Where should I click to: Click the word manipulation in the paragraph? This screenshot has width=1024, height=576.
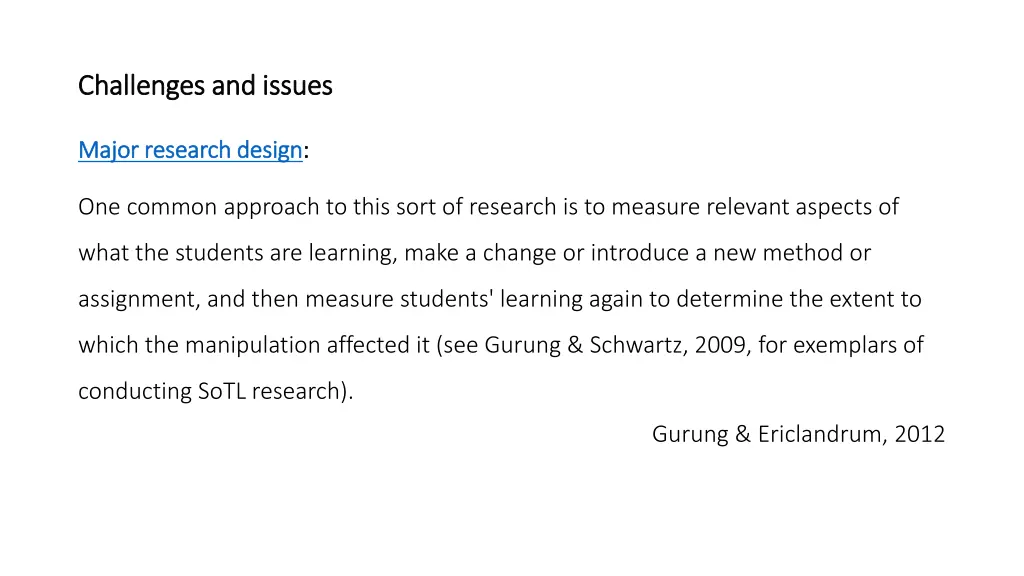tap(253, 345)
